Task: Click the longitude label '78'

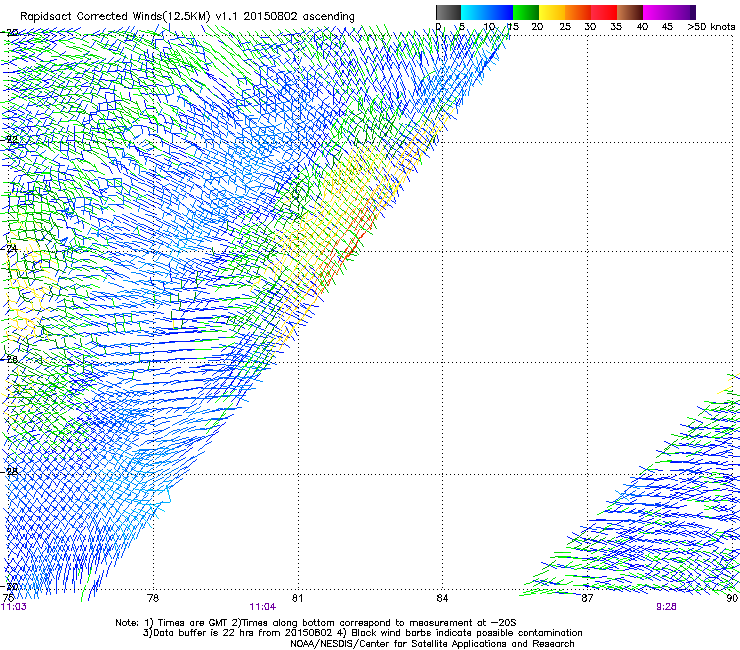Action: 153,598
